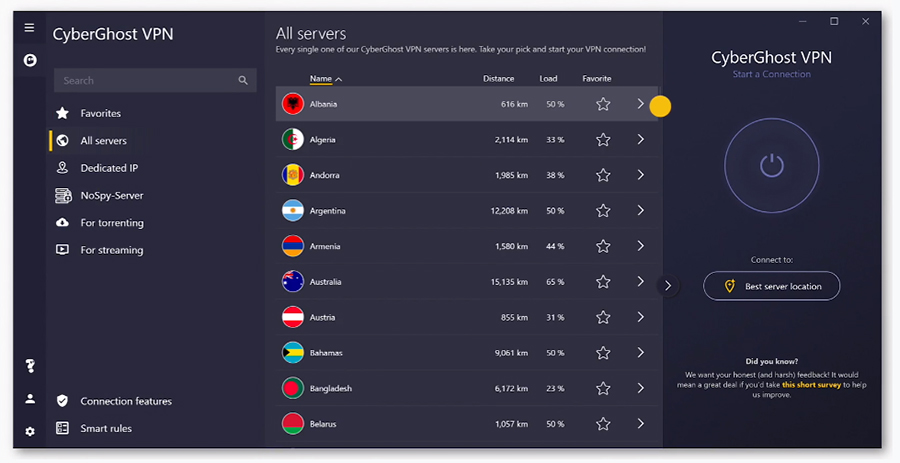Screen dimensions: 900x463
Task: Sort by Favorite column header
Action: [x=596, y=79]
